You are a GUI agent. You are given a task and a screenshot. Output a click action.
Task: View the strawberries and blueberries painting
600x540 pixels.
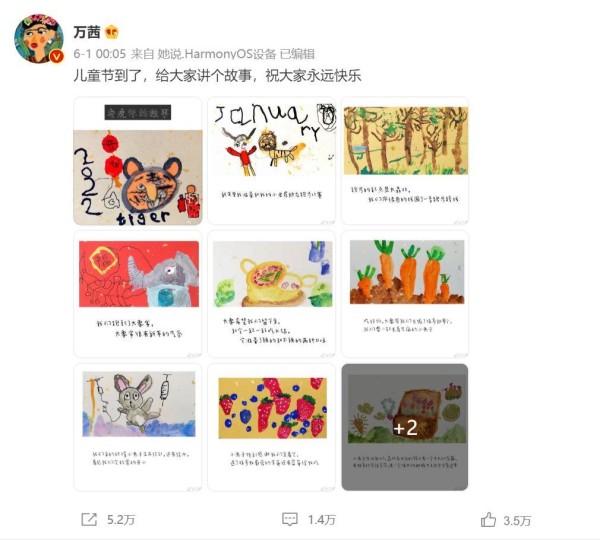pos(271,427)
